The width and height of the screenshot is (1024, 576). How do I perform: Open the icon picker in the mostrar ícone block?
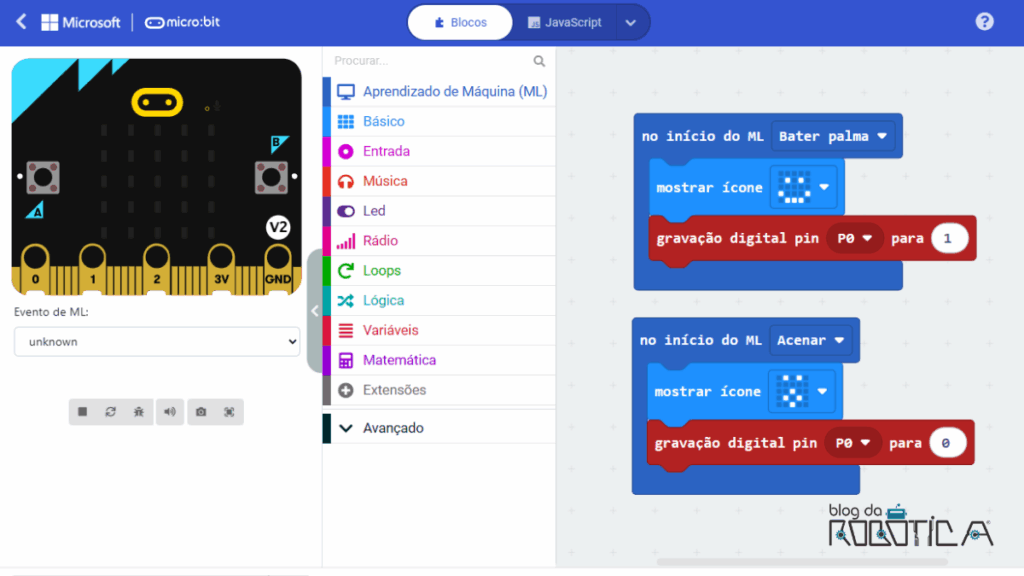803,187
